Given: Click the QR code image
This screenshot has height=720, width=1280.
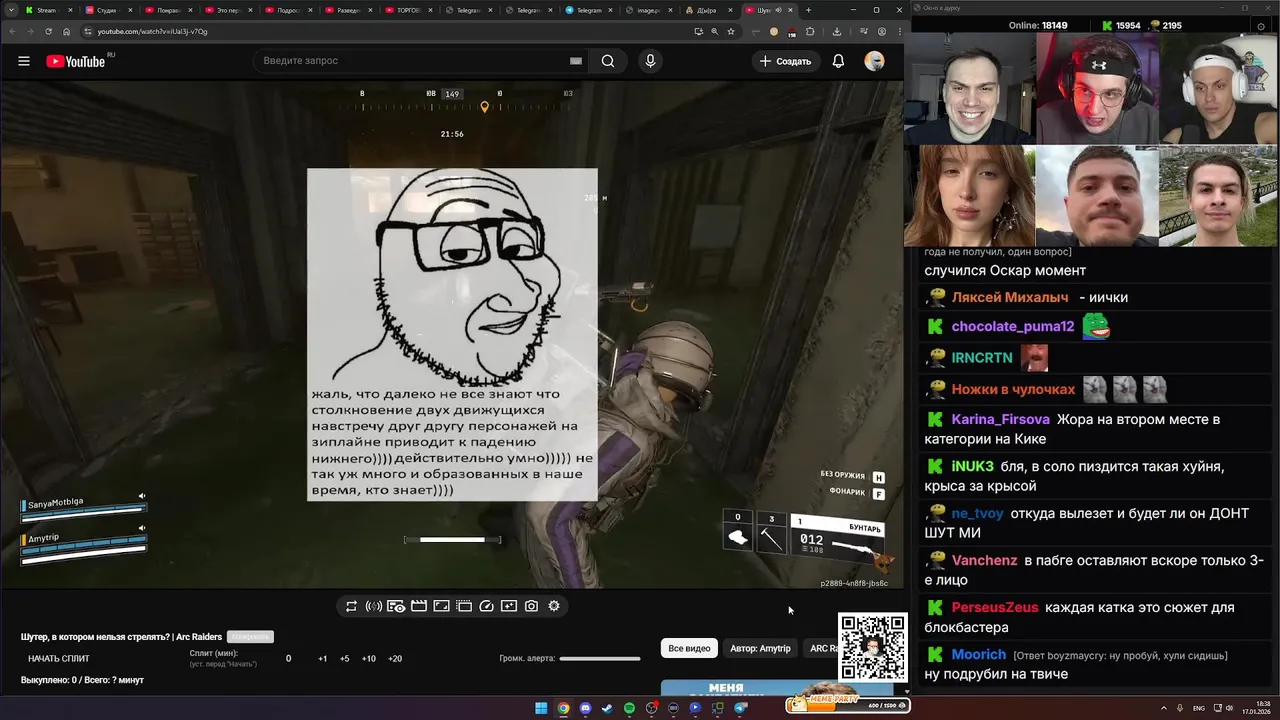Looking at the screenshot, I should pyautogui.click(x=873, y=648).
